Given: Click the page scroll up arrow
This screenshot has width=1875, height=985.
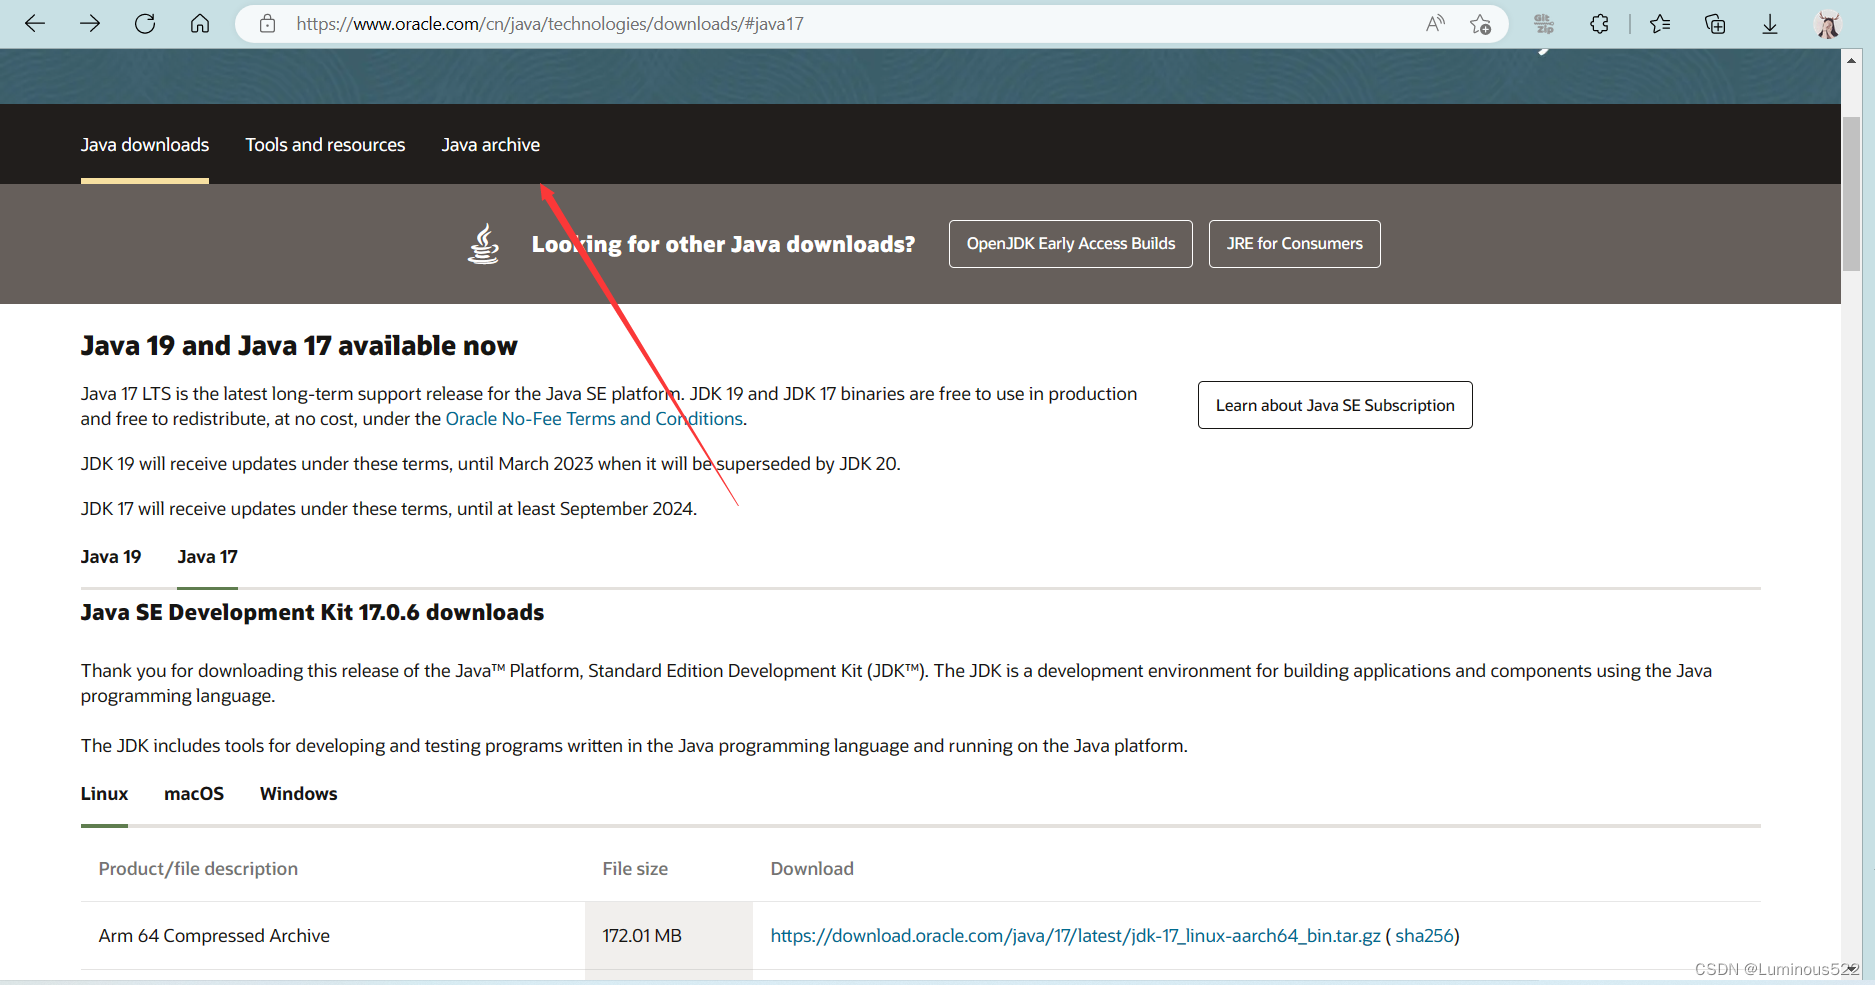Looking at the screenshot, I should point(1851,60).
